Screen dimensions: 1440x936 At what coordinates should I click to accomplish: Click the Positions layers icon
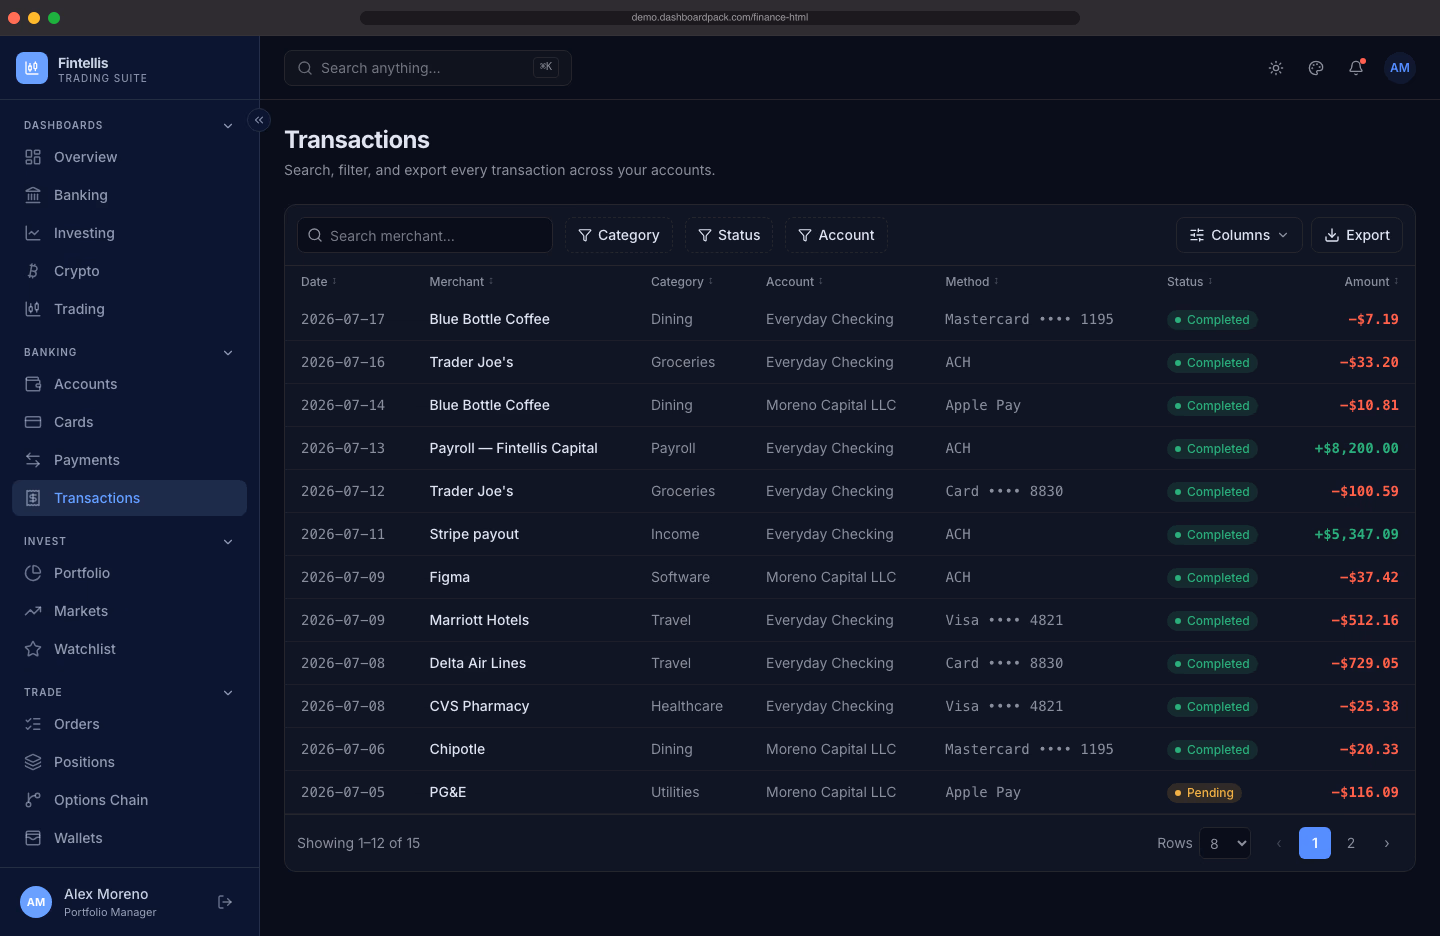tap(33, 762)
